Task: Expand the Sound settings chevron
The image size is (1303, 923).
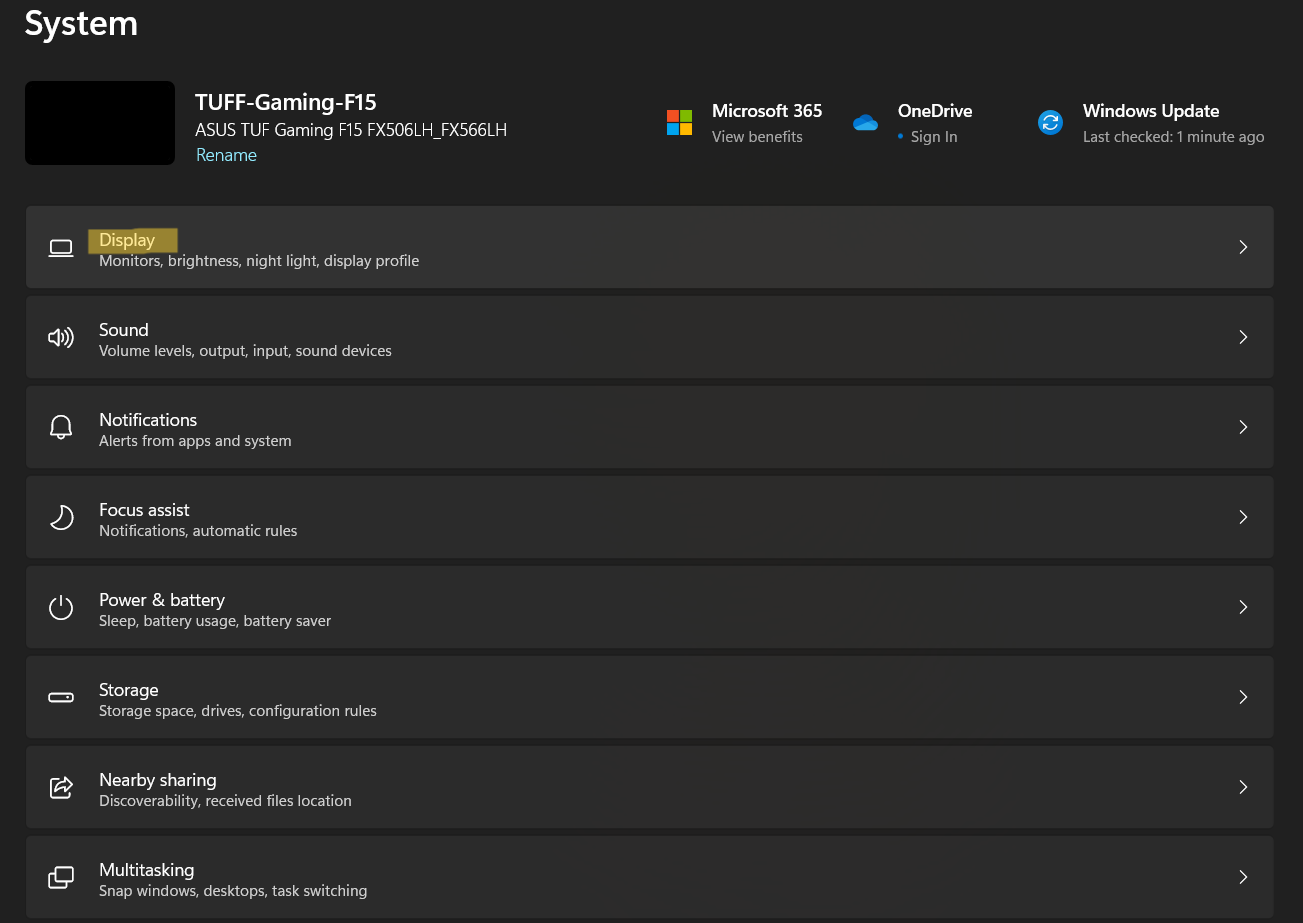Action: (x=1243, y=337)
